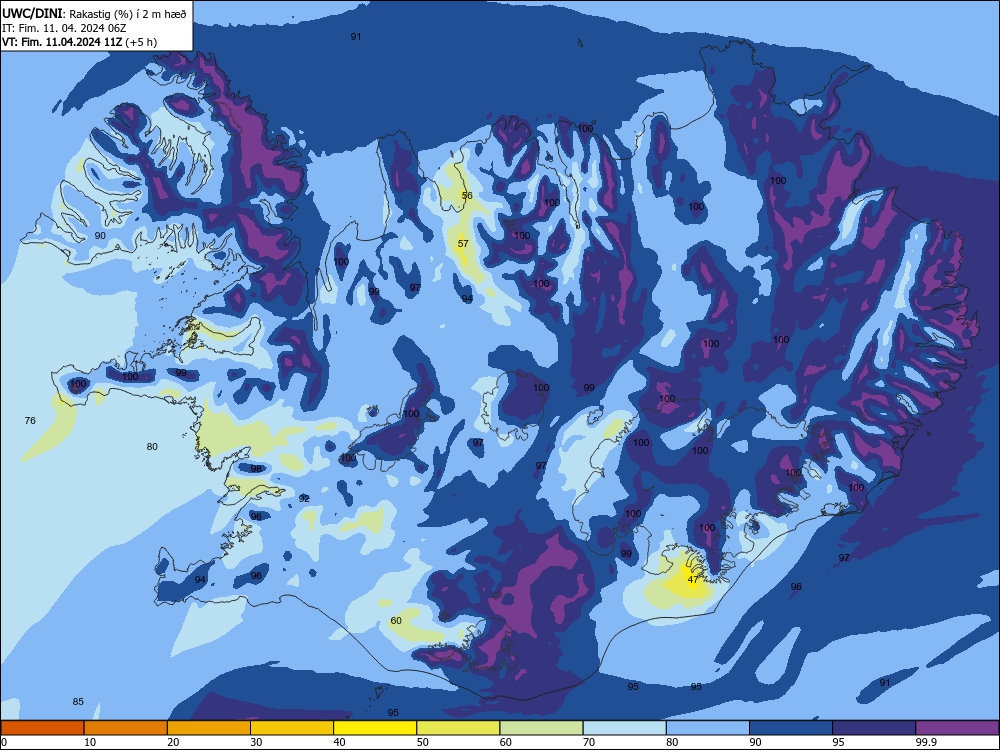Screen dimensions: 1000x750
Task: Select the 10–20 orange legend swatch
Action: [126, 728]
